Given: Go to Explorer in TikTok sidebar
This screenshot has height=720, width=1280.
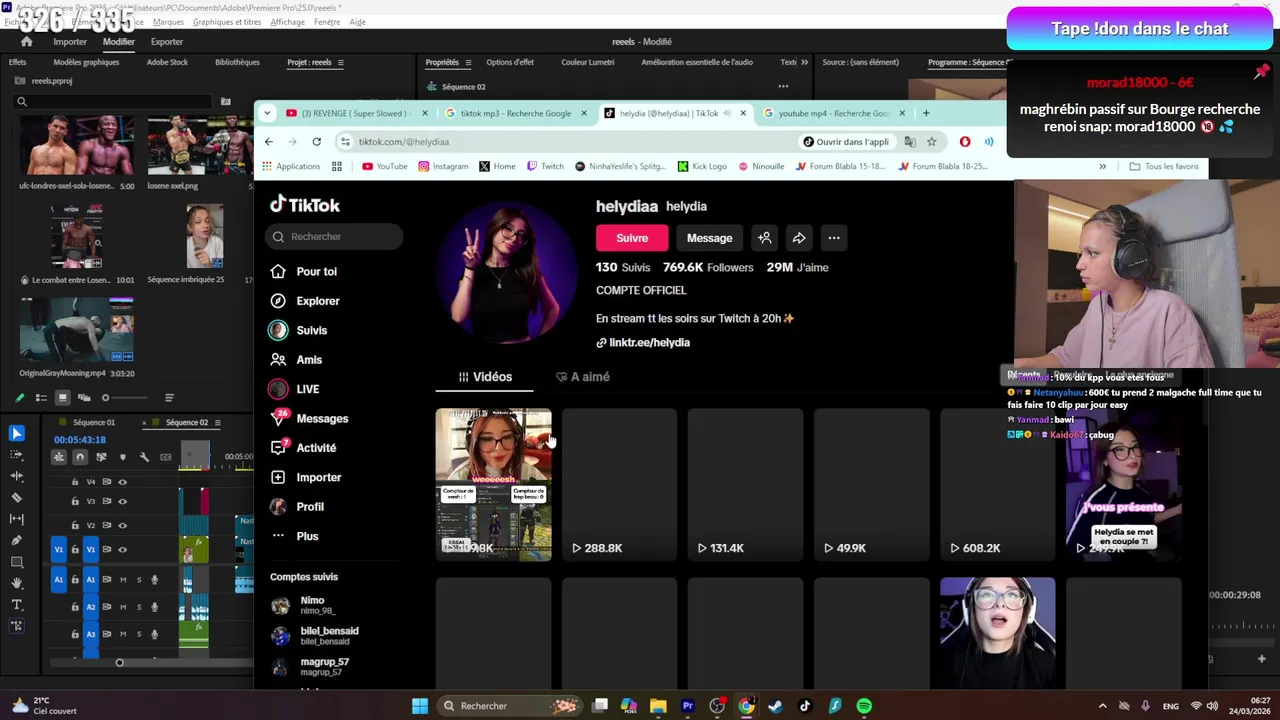Looking at the screenshot, I should 318,301.
